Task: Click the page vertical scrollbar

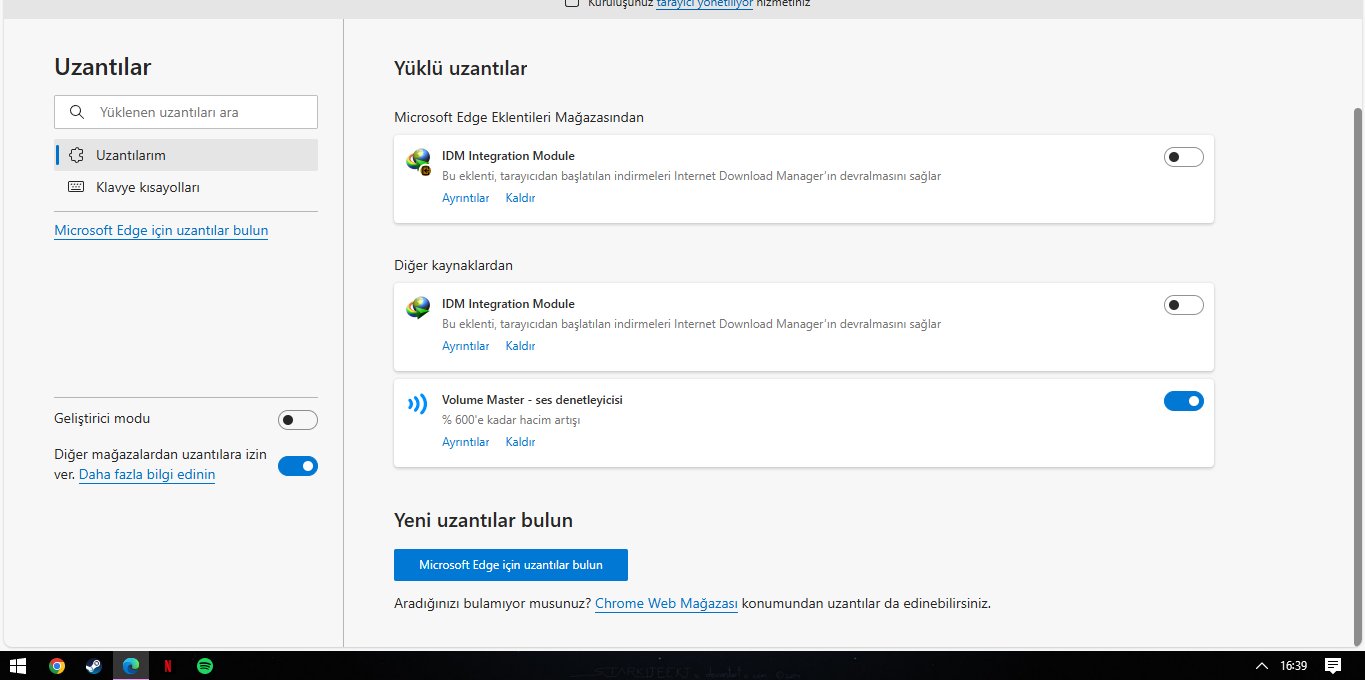Action: 1357,376
